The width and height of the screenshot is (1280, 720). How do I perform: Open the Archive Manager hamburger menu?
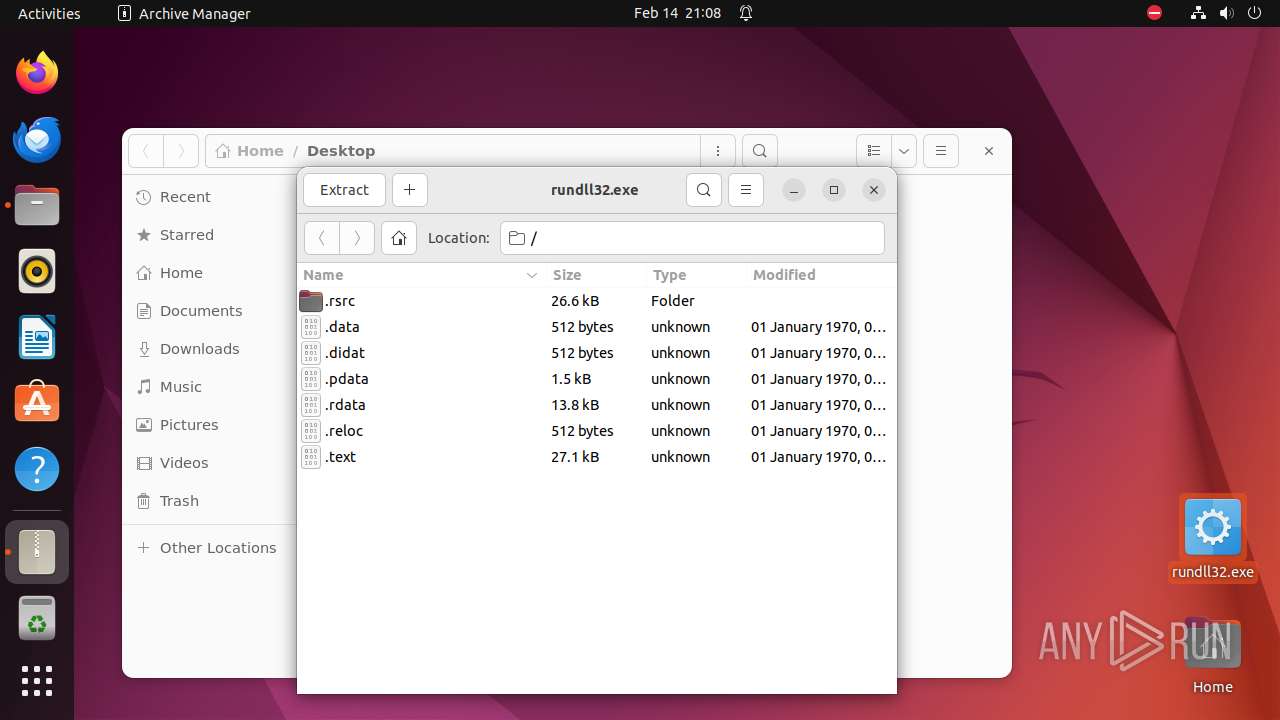click(x=746, y=190)
